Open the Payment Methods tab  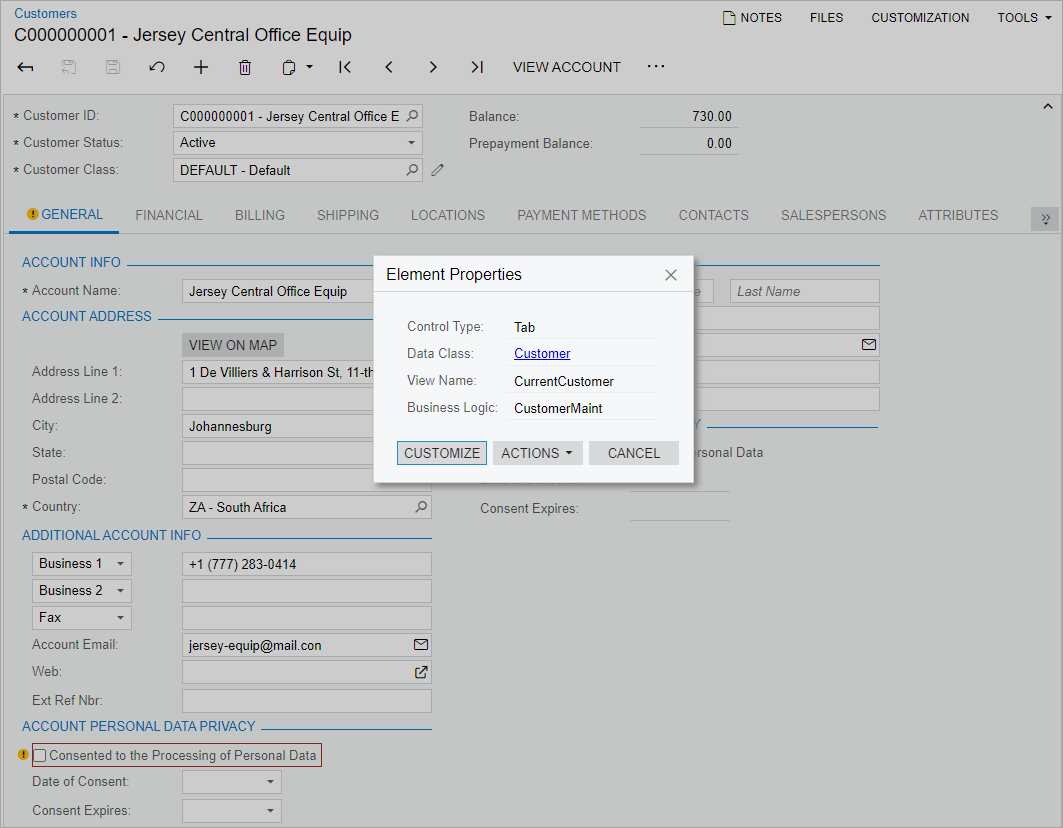point(581,215)
